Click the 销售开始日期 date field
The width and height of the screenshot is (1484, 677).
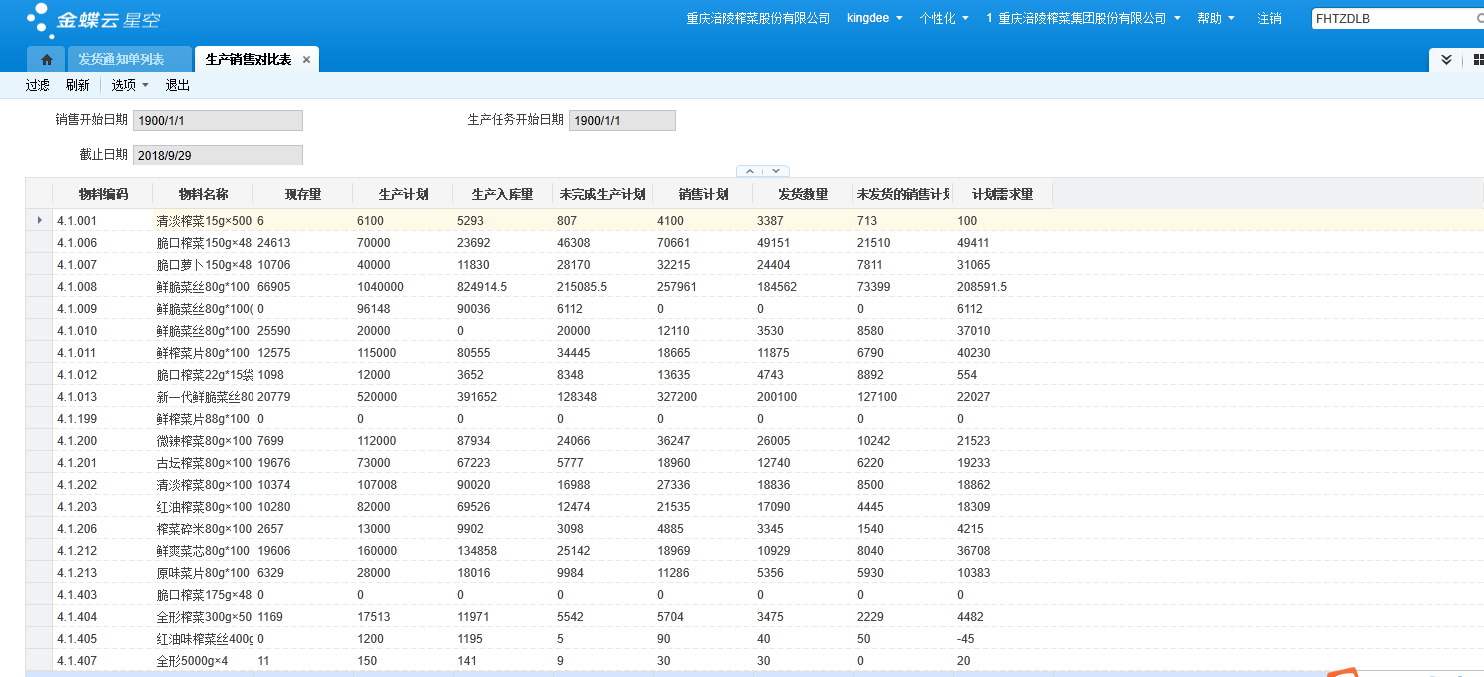pyautogui.click(x=218, y=120)
